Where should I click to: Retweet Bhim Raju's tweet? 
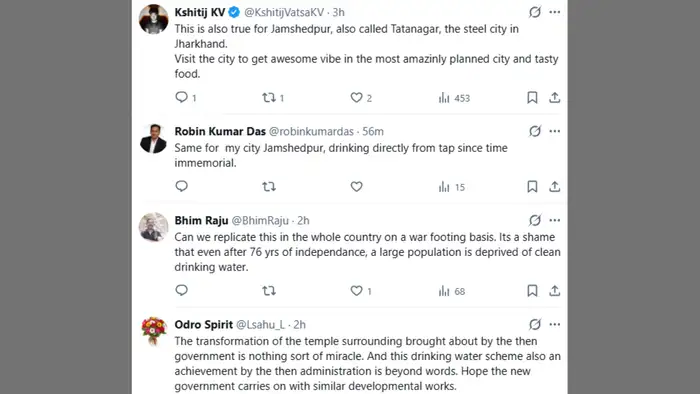click(x=269, y=291)
